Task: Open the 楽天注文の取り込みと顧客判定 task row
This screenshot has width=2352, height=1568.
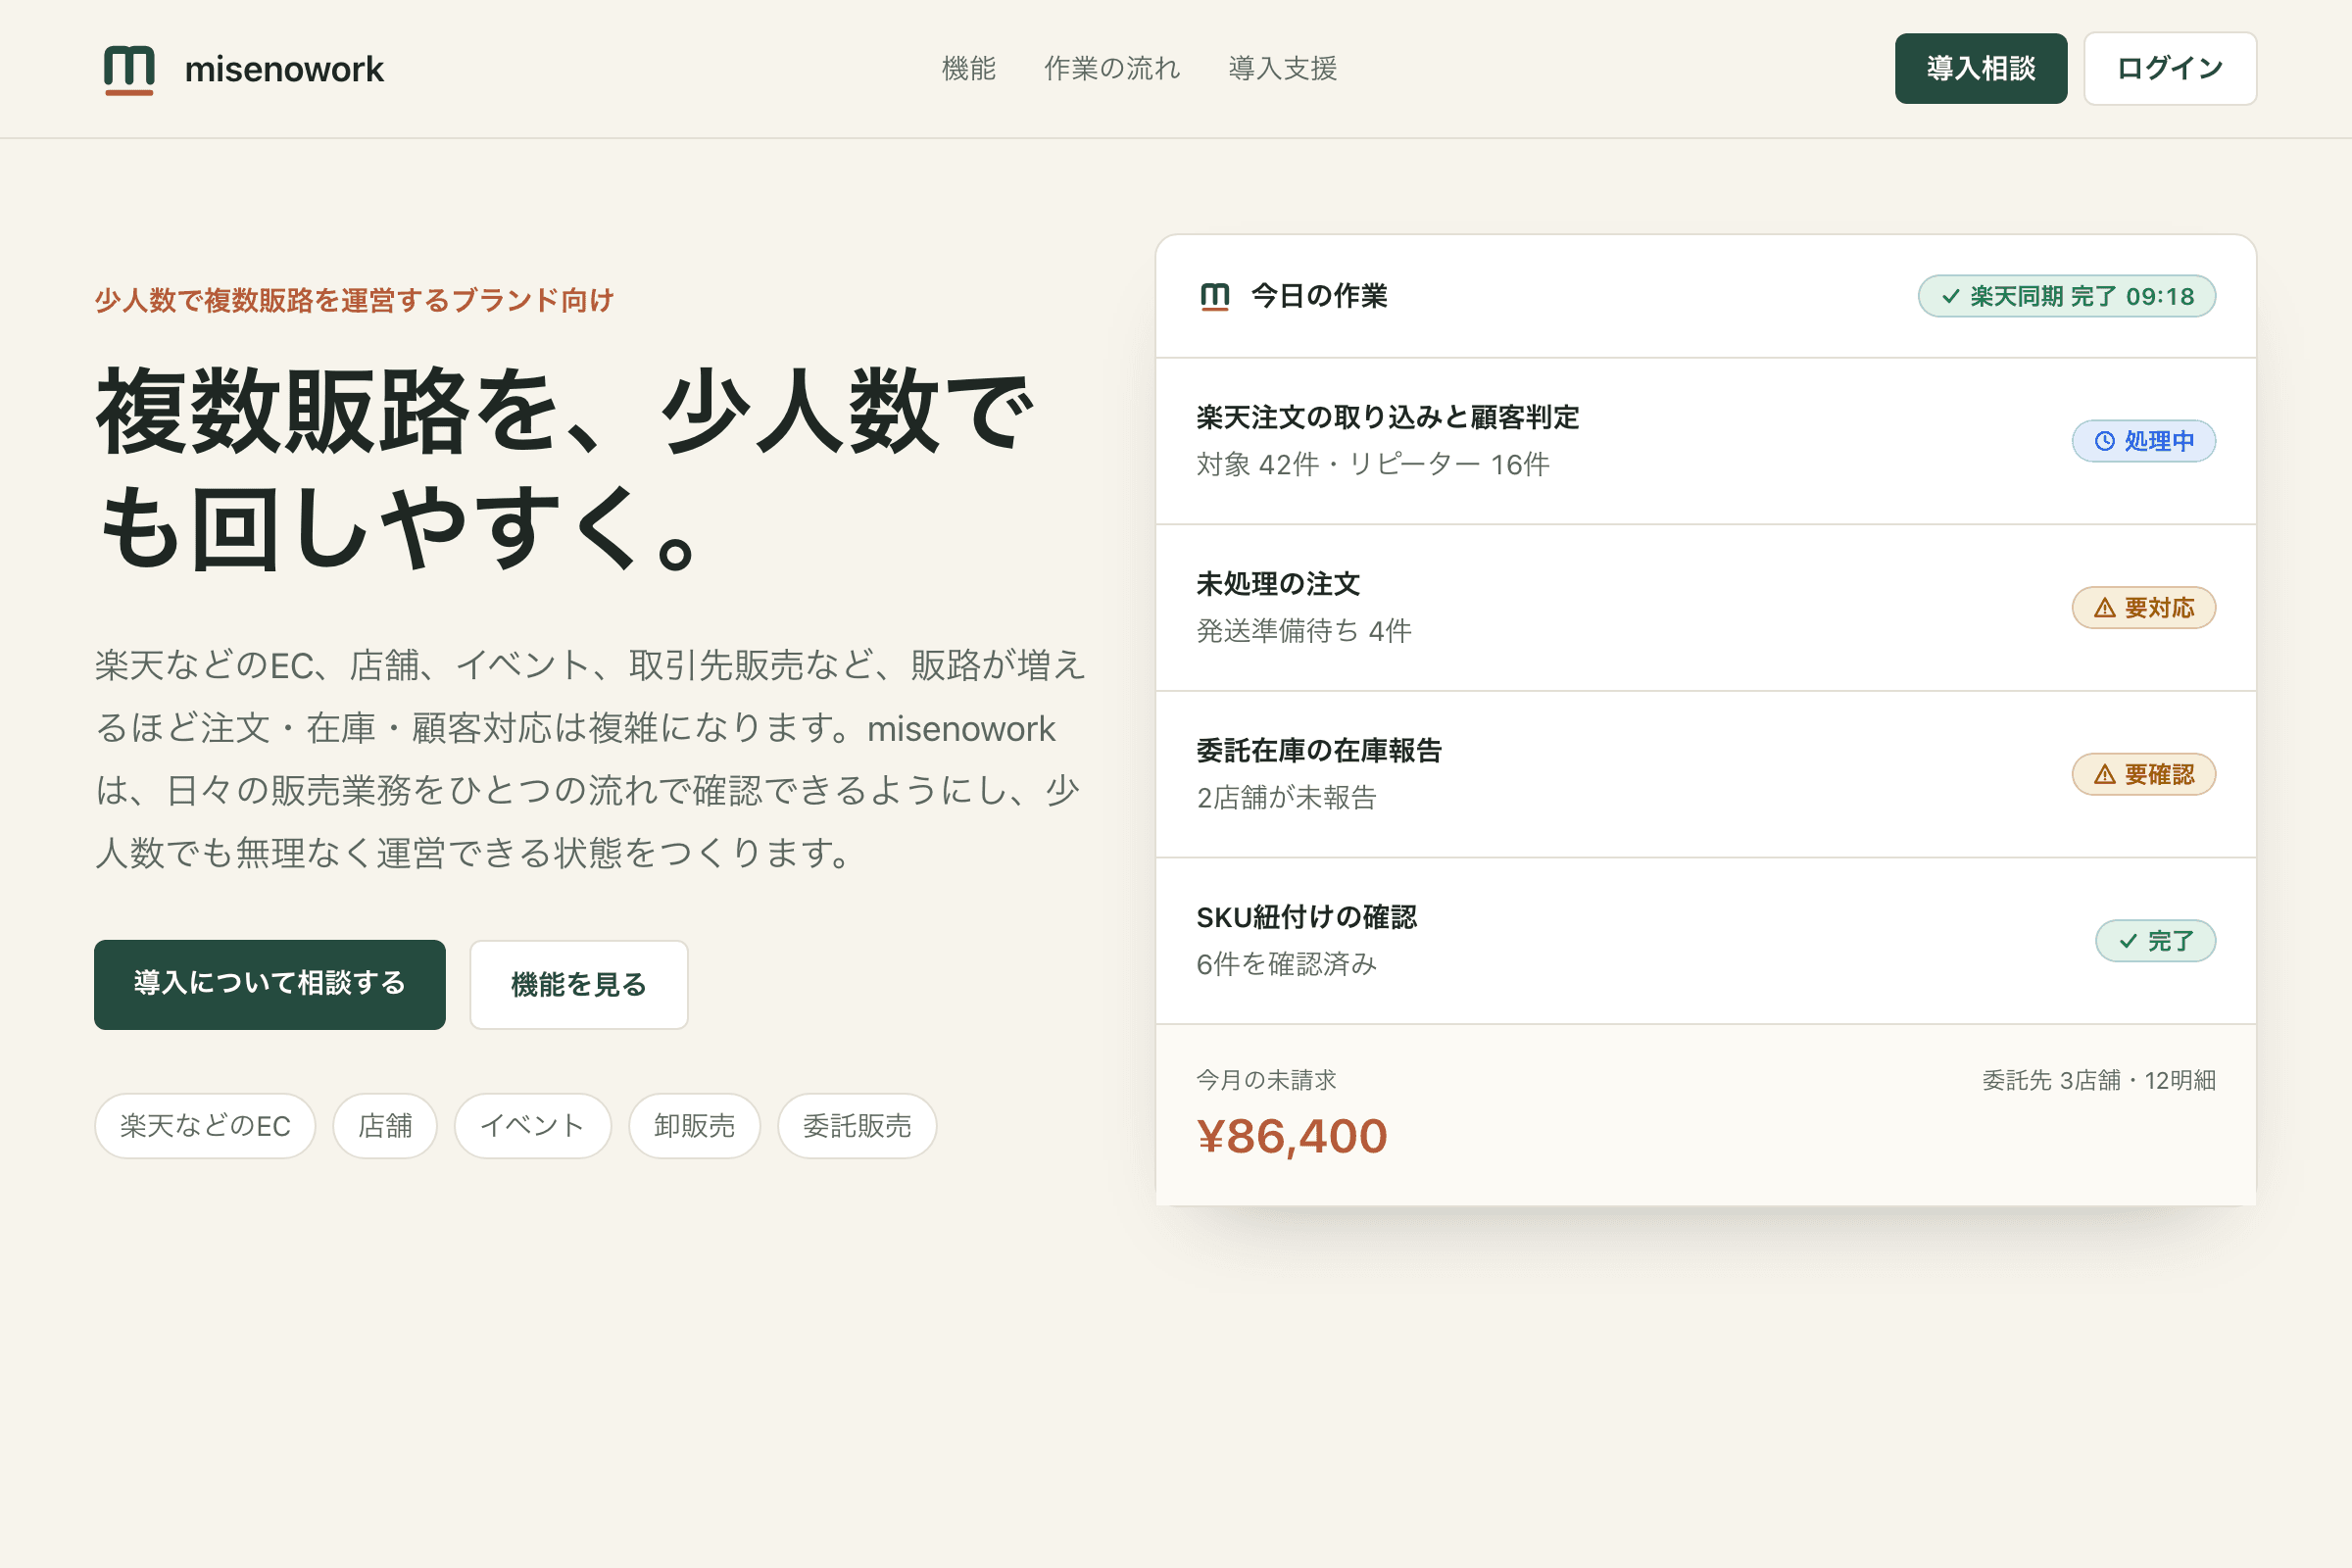Action: (1705, 441)
